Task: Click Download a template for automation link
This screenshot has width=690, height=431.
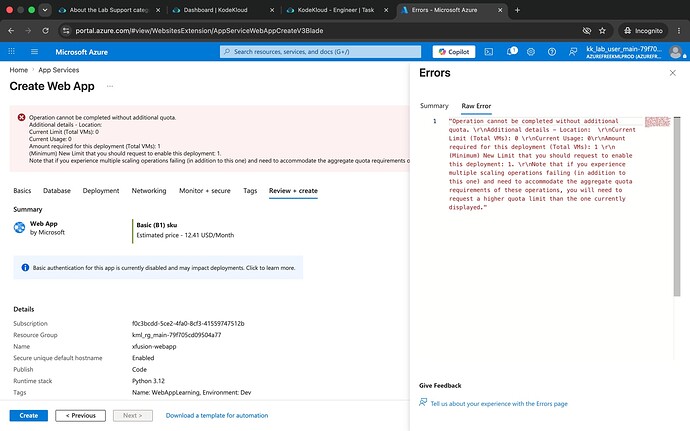Action: click(217, 415)
